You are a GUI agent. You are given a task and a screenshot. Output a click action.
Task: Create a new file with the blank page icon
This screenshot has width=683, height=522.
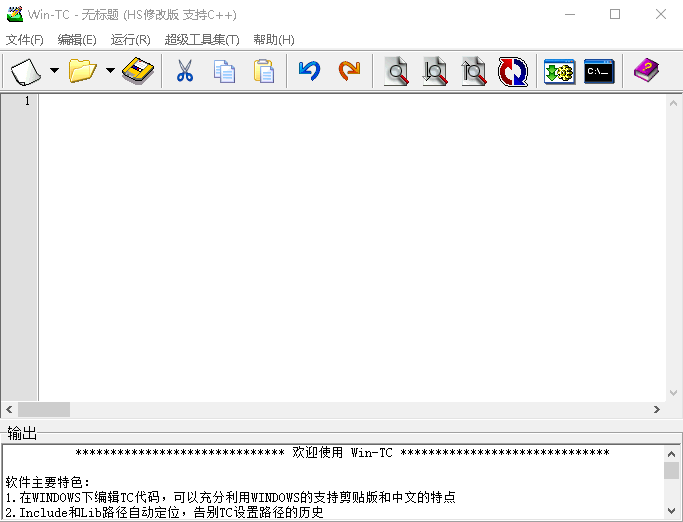26,71
